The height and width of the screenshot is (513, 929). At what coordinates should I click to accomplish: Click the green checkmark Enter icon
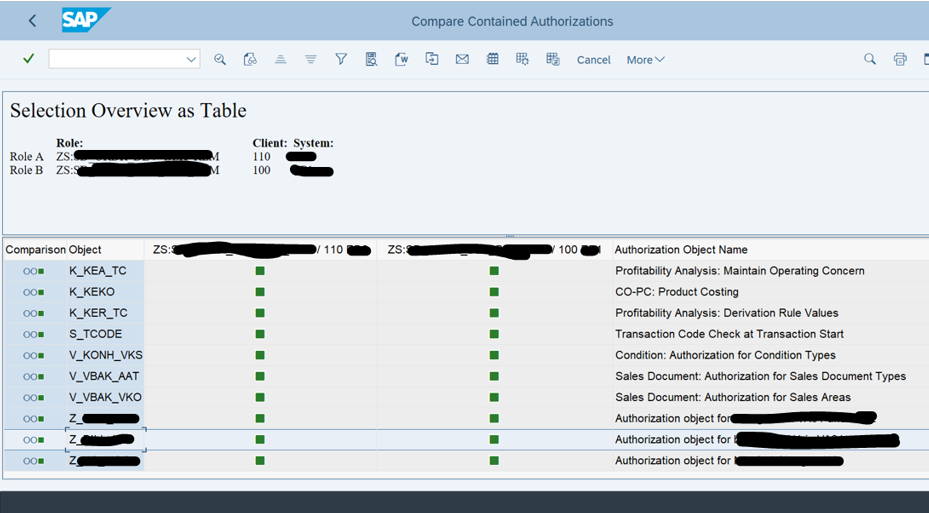[x=29, y=60]
